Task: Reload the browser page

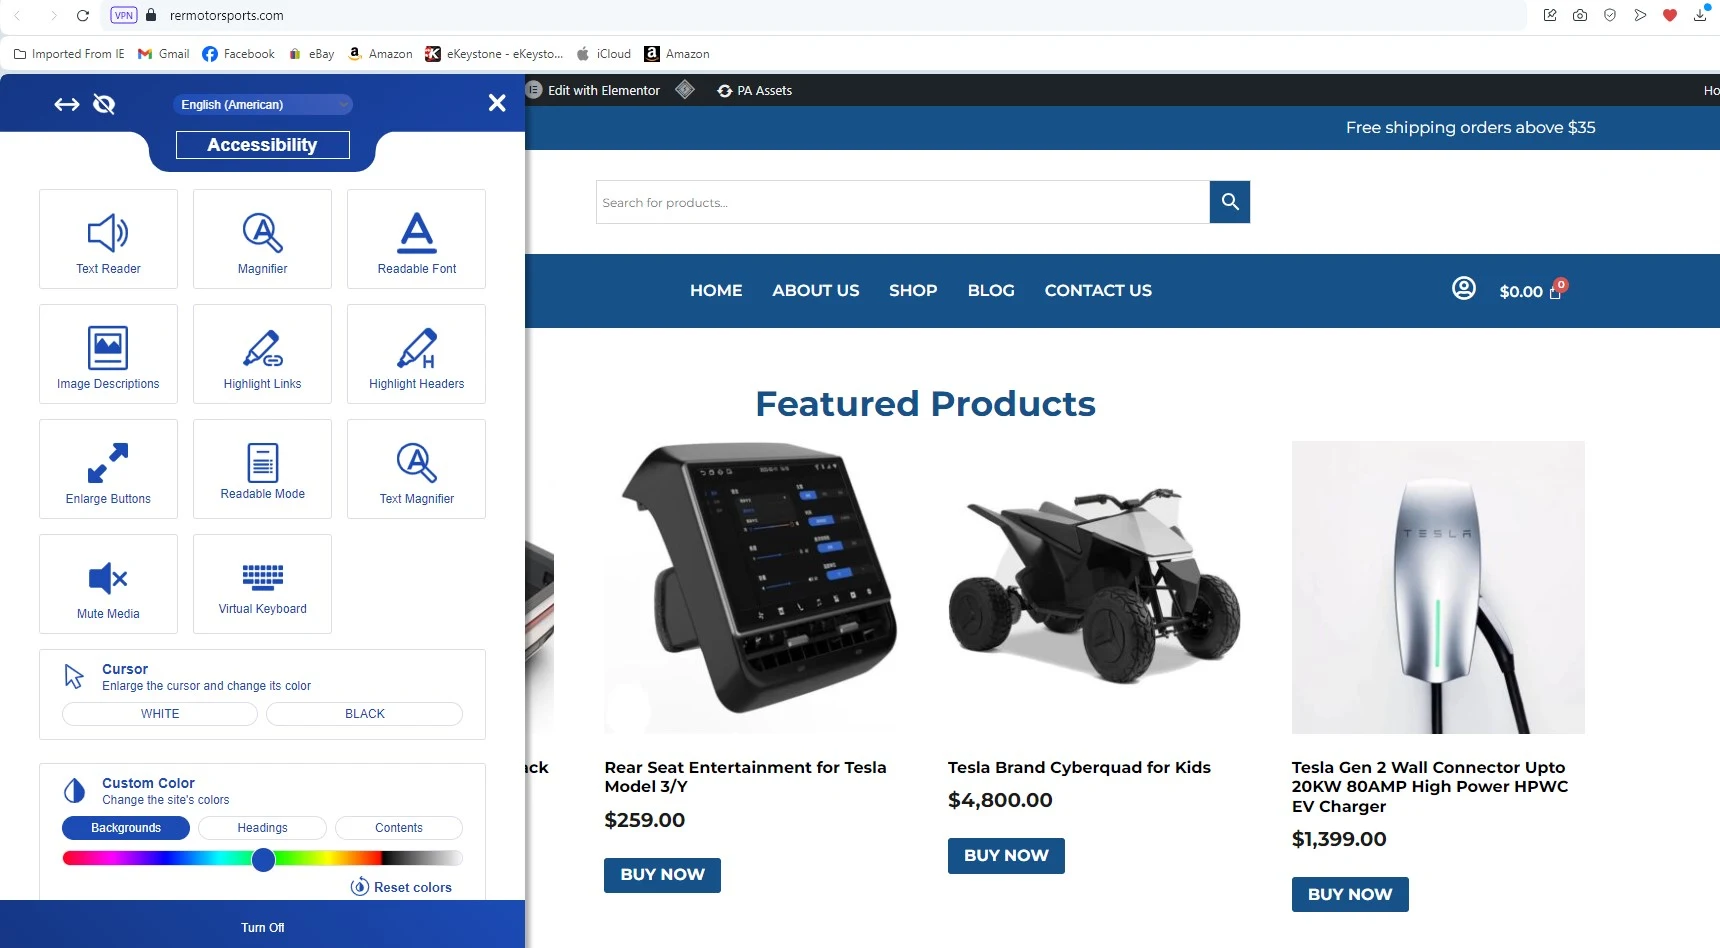Action: coord(83,15)
